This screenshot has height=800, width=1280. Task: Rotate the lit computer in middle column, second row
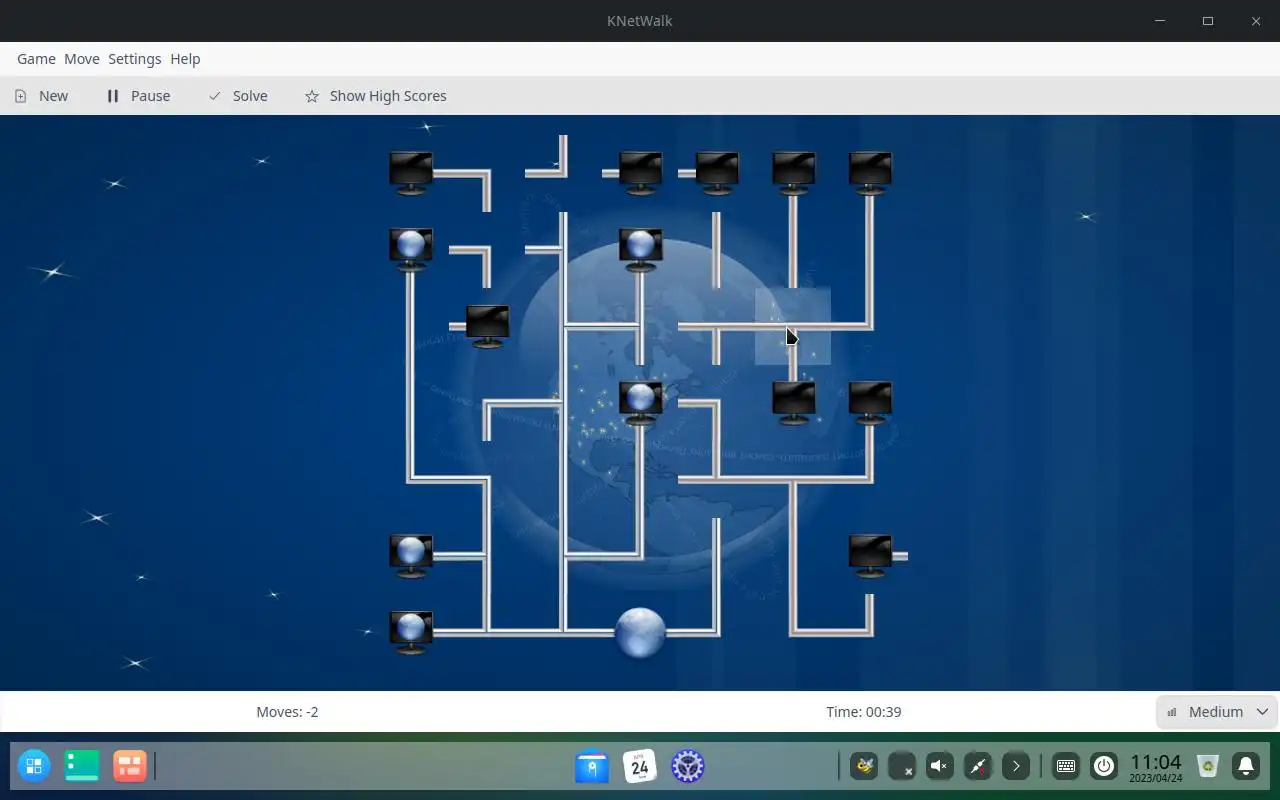[x=640, y=250]
